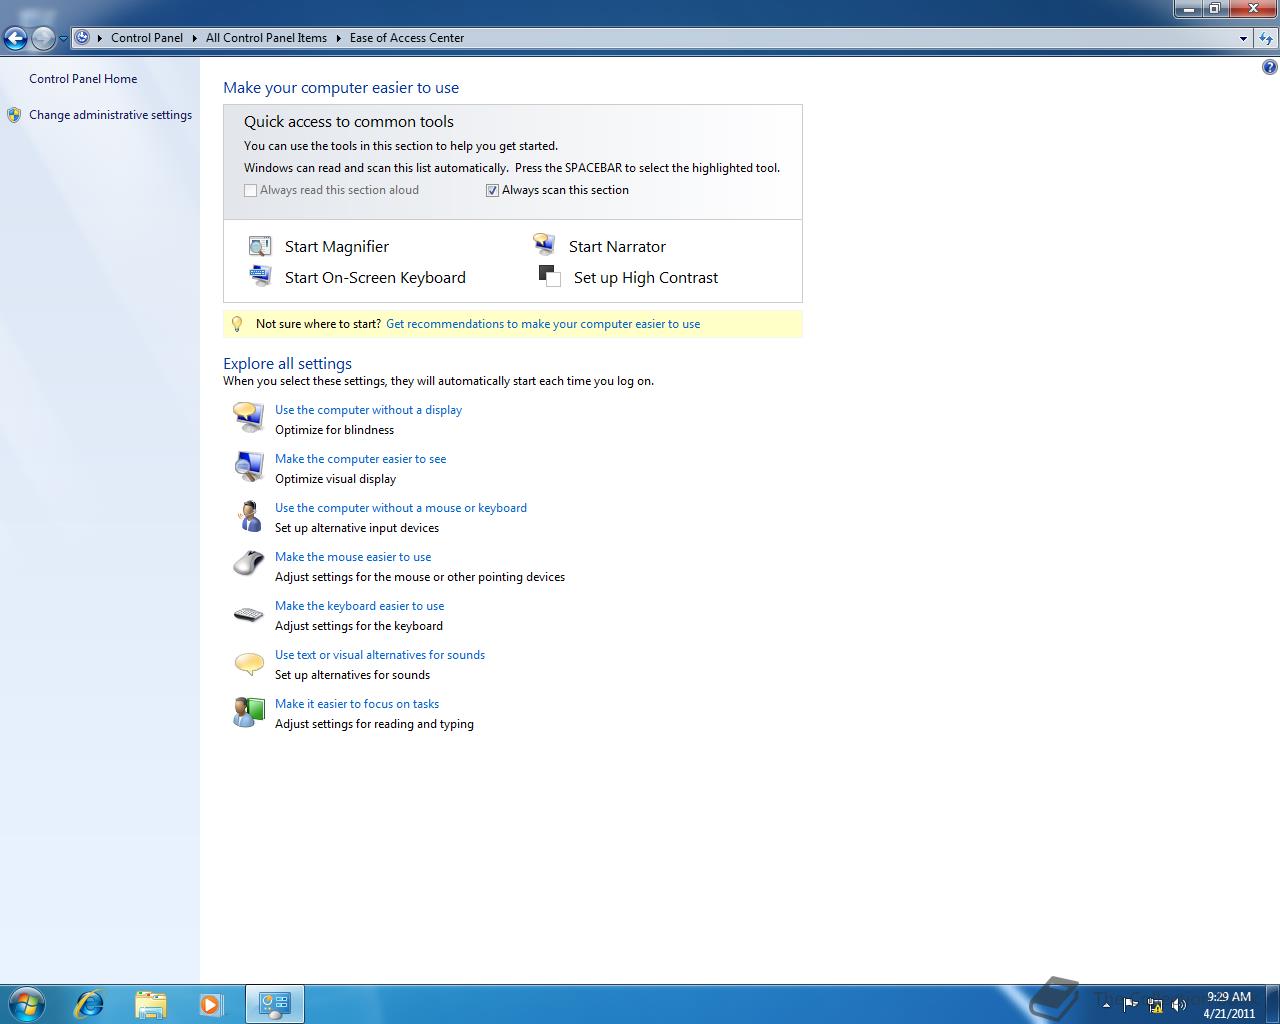Click All Control Panel Items breadcrumb
1280x1024 pixels.
click(266, 38)
